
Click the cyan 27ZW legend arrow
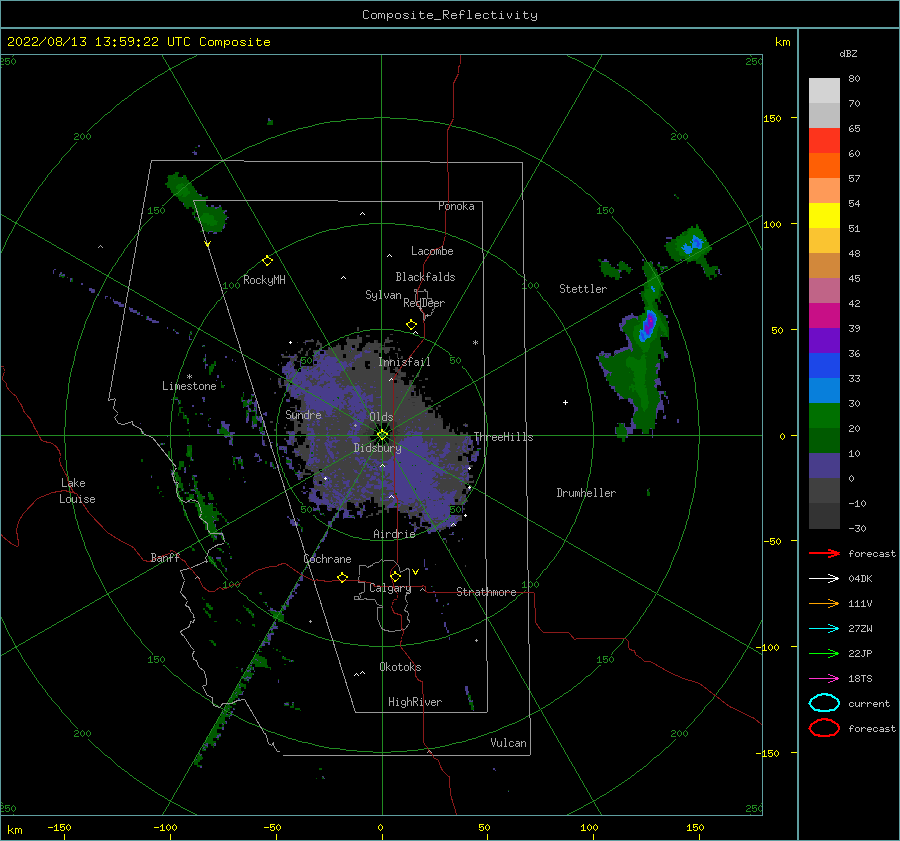tap(824, 629)
